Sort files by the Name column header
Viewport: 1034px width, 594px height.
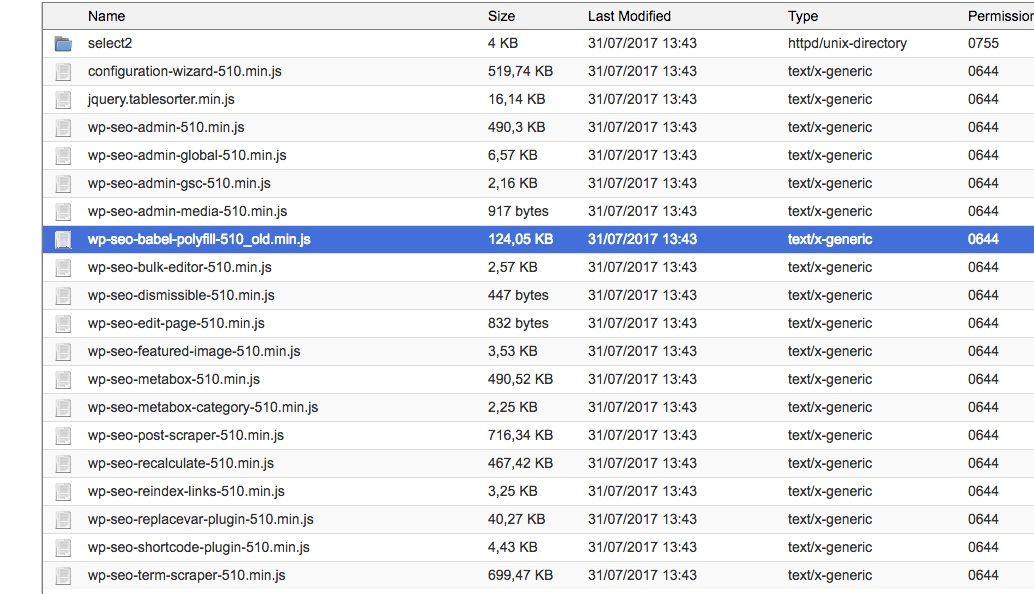tap(106, 16)
